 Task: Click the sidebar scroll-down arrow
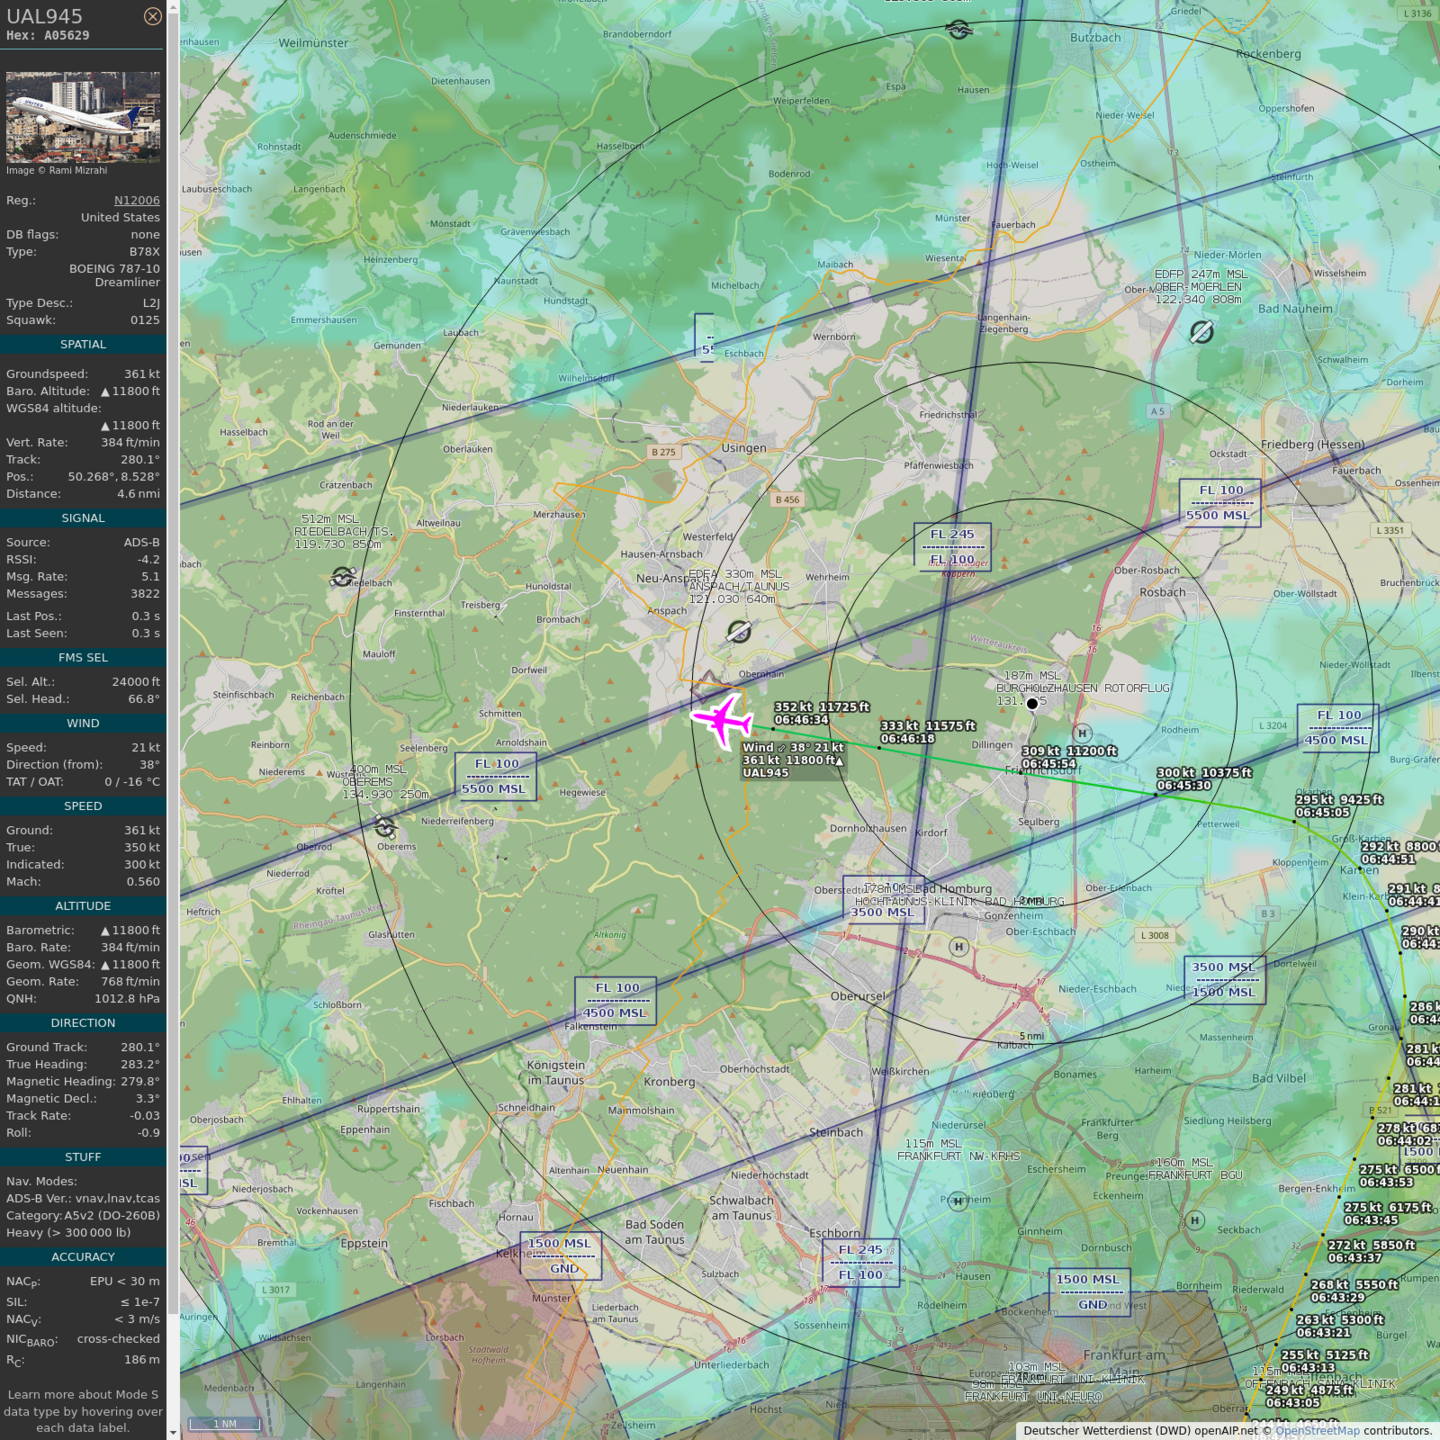pos(173,1432)
